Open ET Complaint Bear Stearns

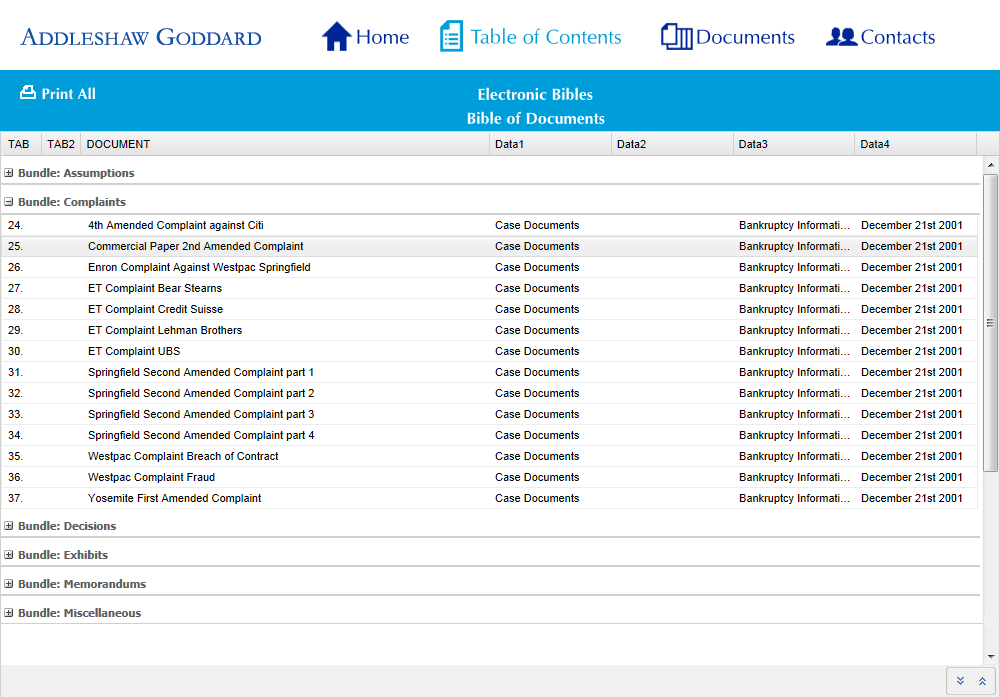tap(155, 288)
